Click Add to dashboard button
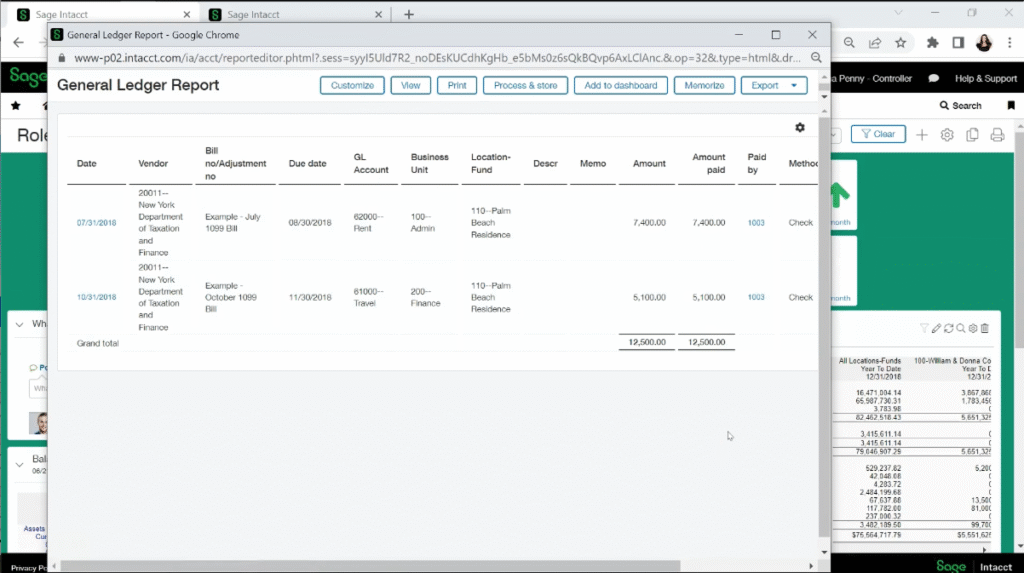1024x573 pixels. [620, 86]
